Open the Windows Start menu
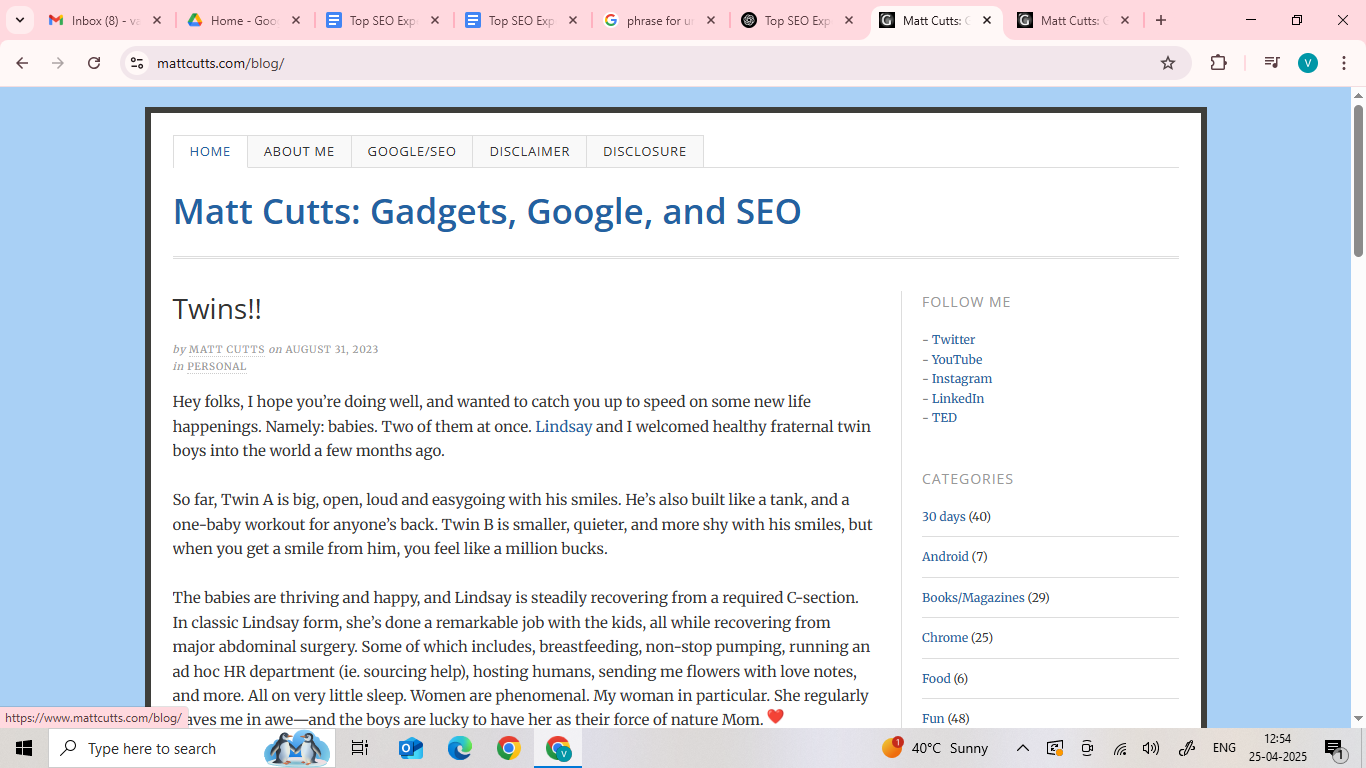 point(23,748)
